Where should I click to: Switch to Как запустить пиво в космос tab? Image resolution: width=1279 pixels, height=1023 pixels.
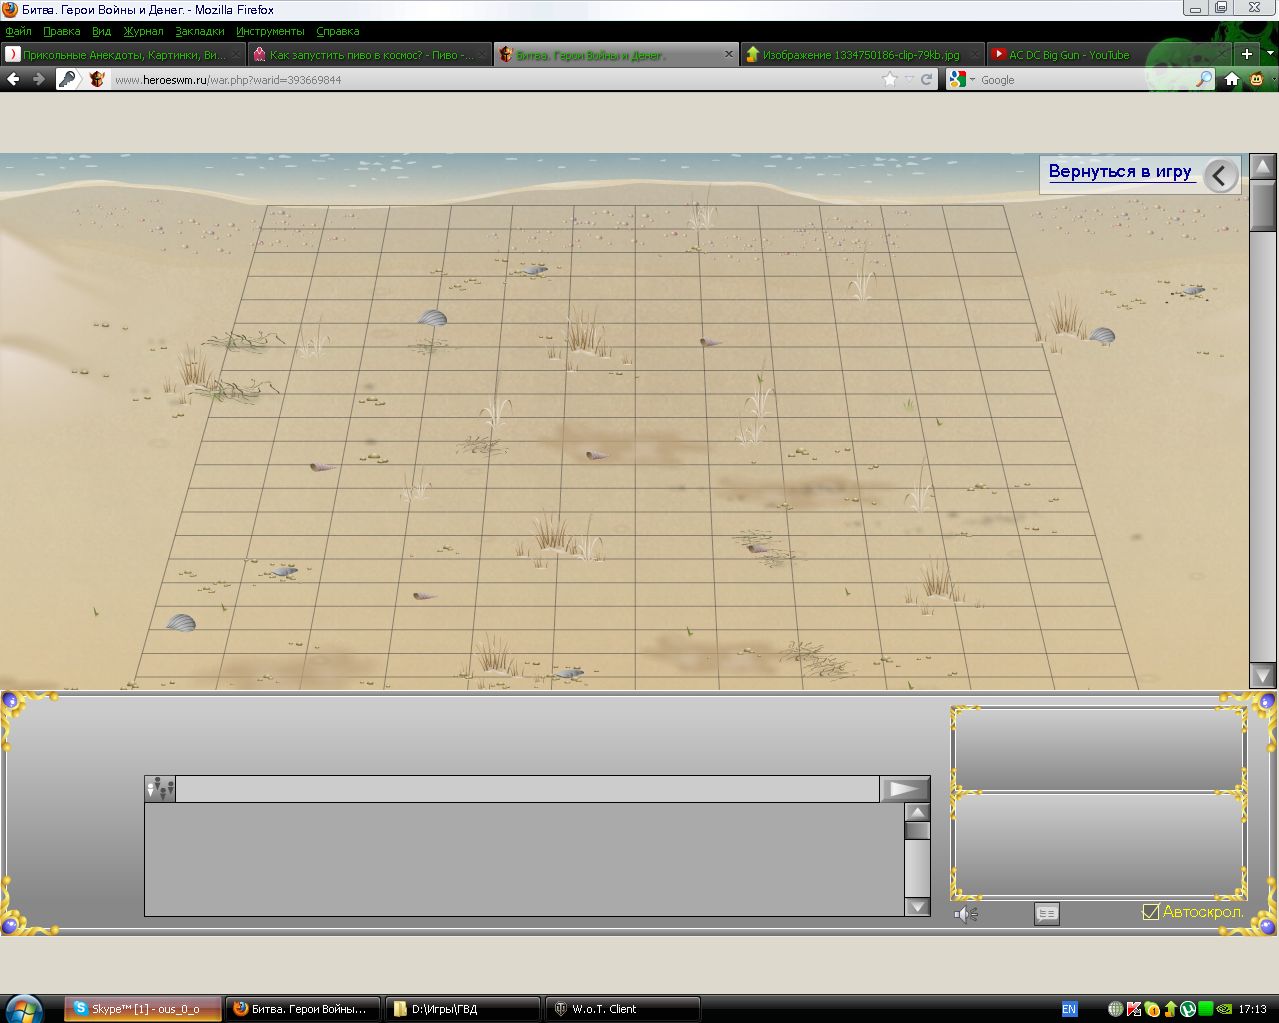(x=370, y=55)
